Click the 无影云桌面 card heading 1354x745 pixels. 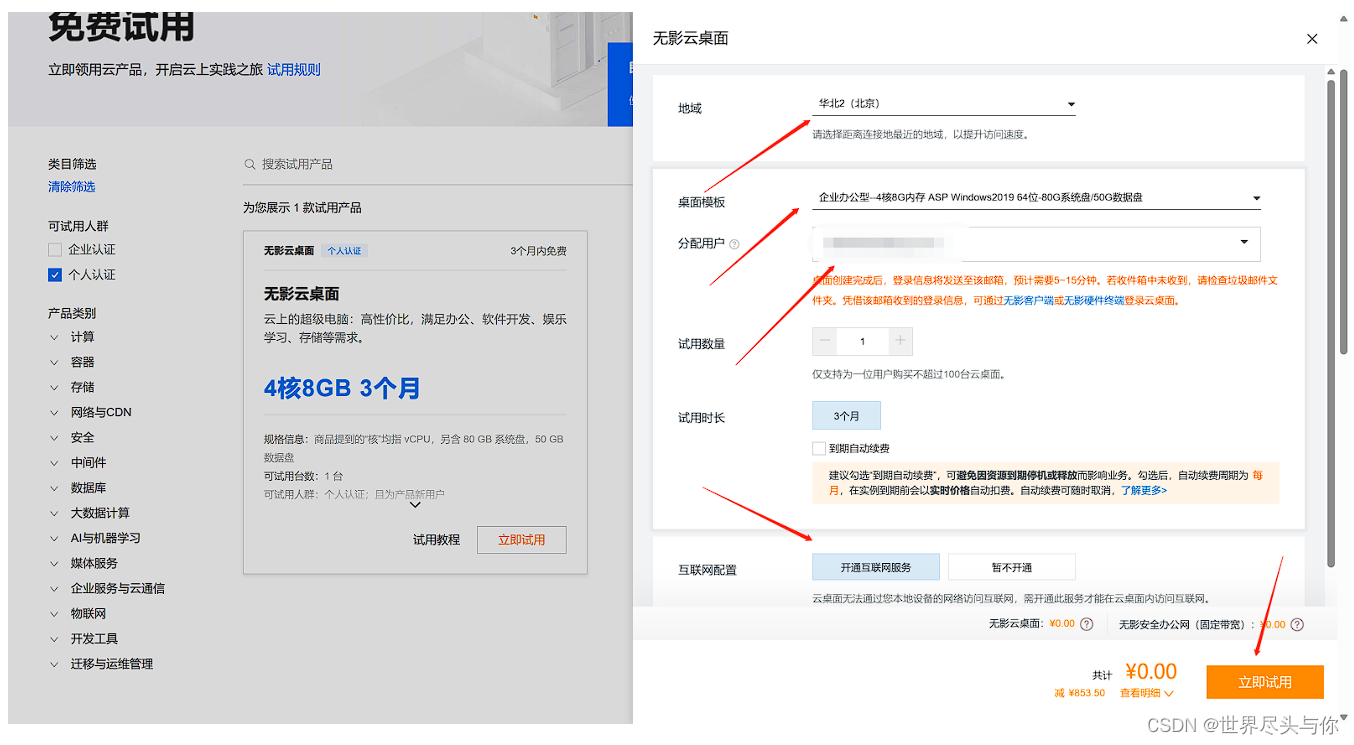click(302, 294)
